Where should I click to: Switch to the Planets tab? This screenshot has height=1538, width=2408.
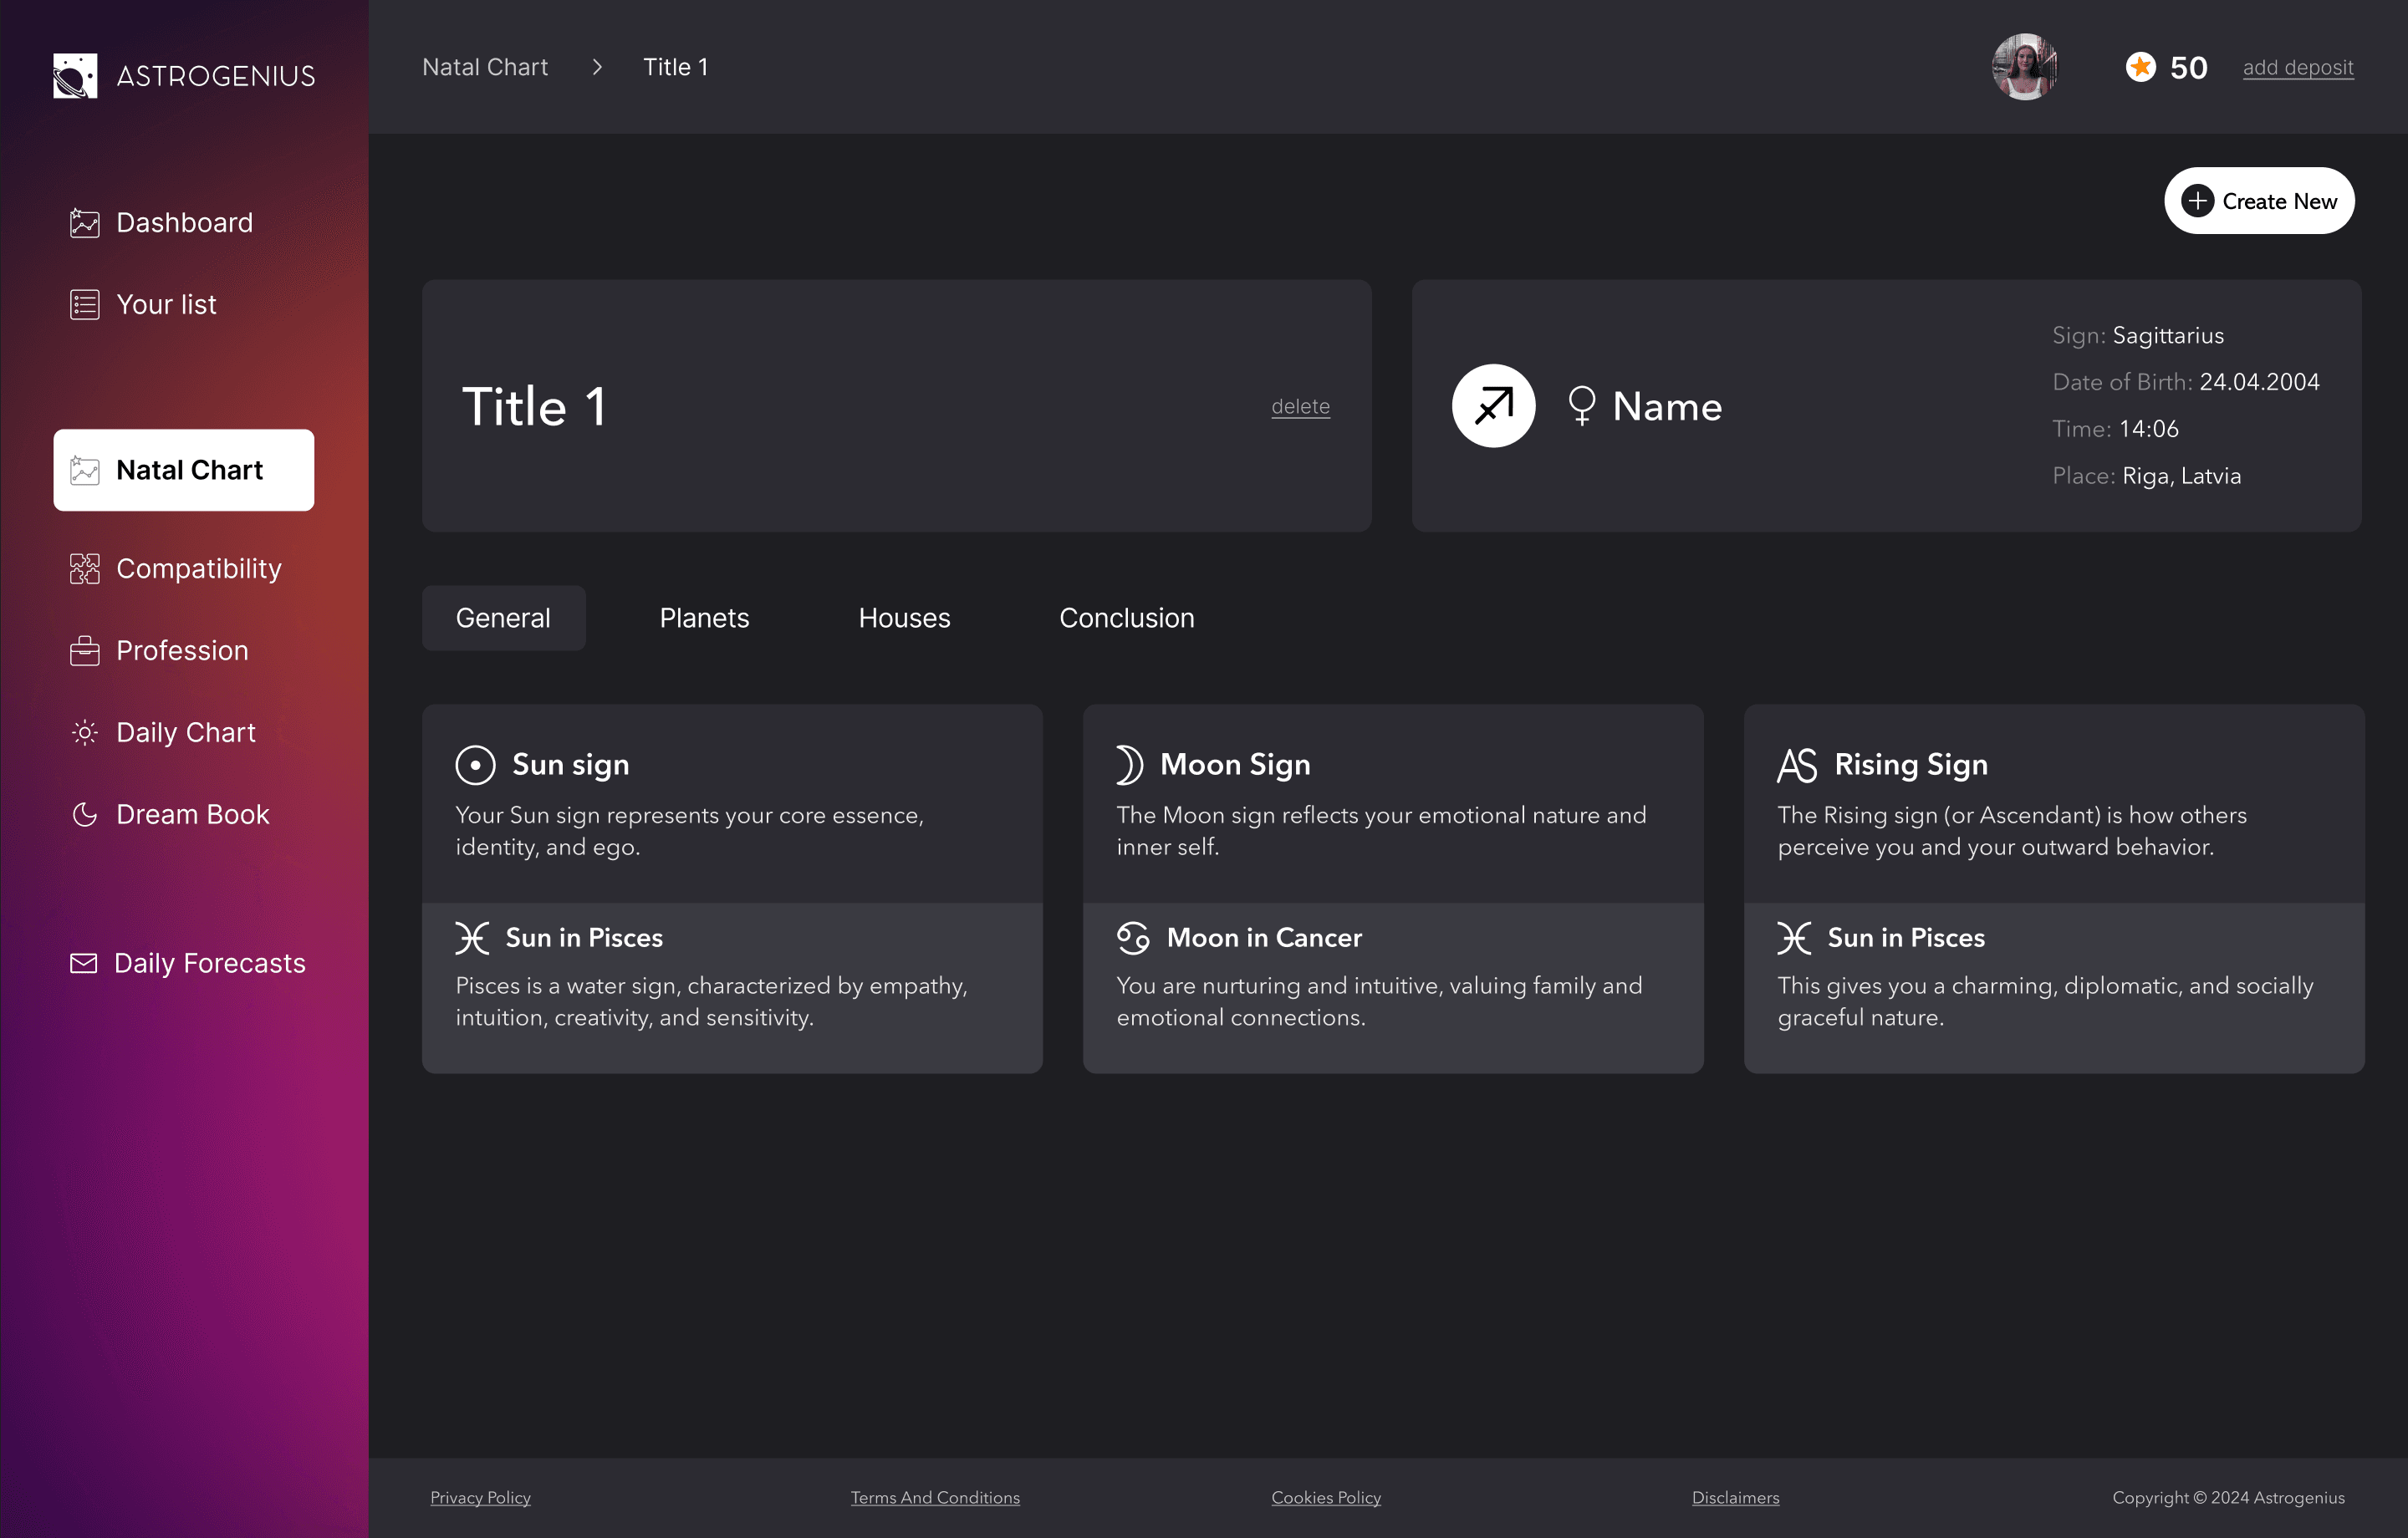pos(704,618)
